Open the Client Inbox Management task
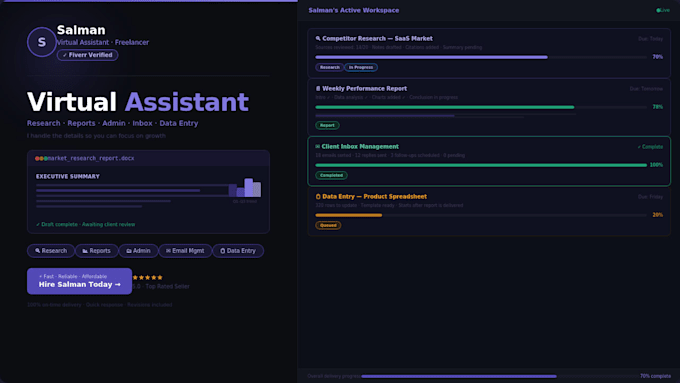Viewport: 680px width, 383px height. [x=489, y=161]
